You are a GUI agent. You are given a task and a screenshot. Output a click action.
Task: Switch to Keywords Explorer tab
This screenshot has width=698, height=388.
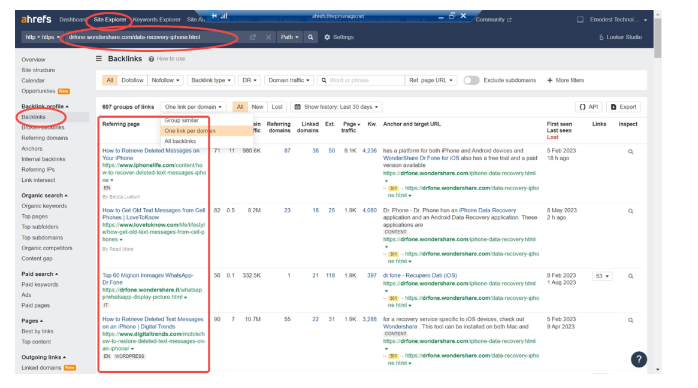coord(157,20)
